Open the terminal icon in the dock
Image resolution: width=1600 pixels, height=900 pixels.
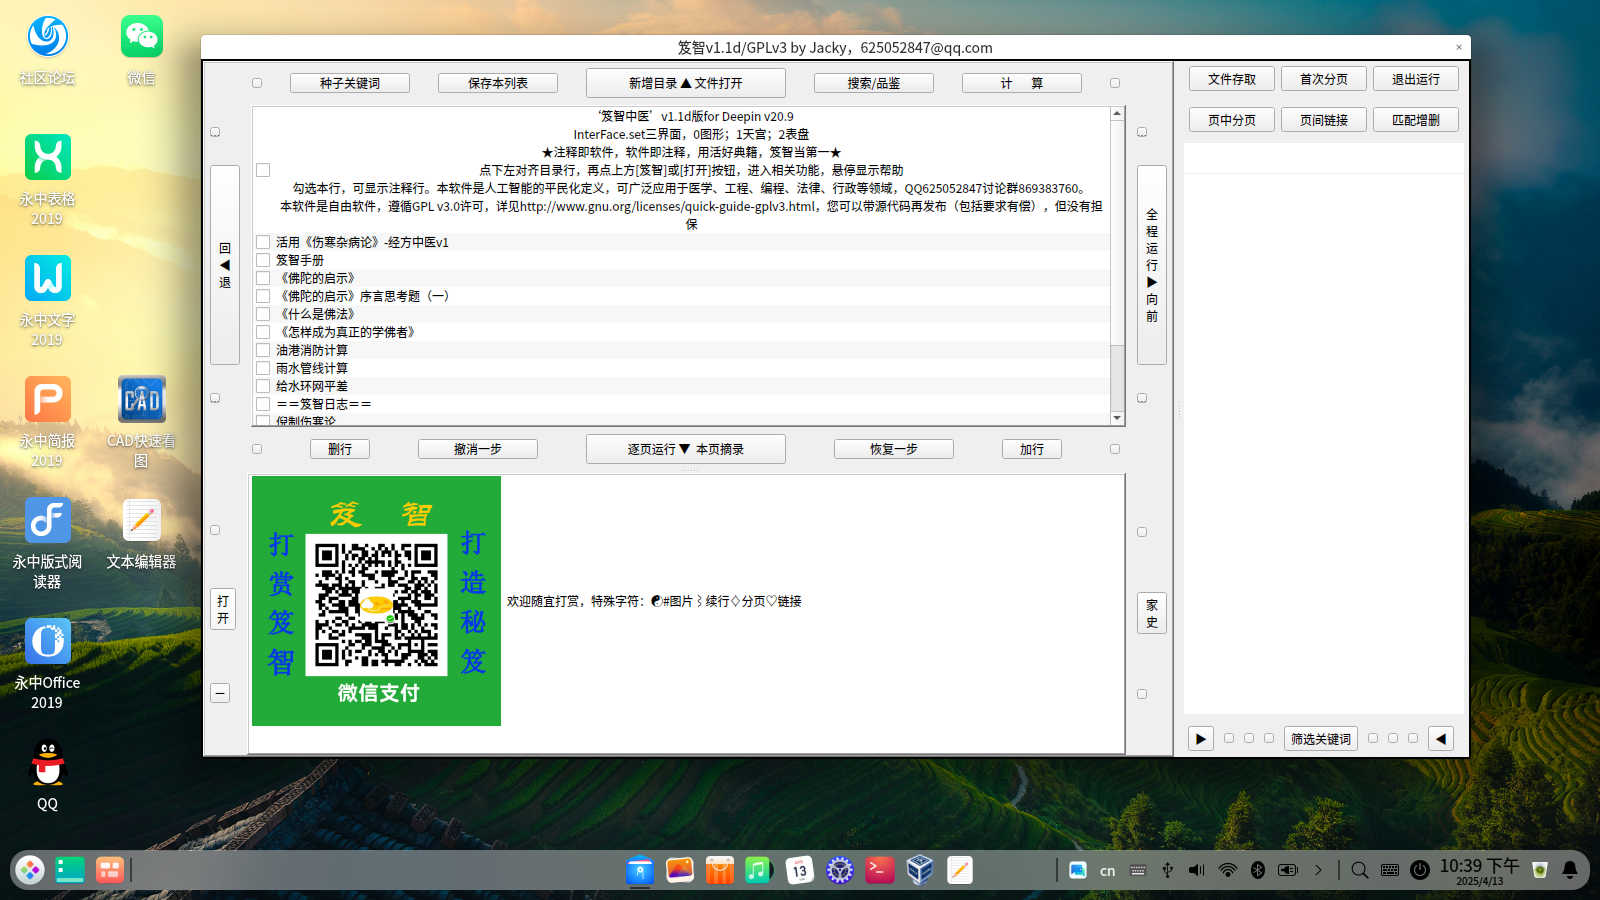[x=880, y=870]
